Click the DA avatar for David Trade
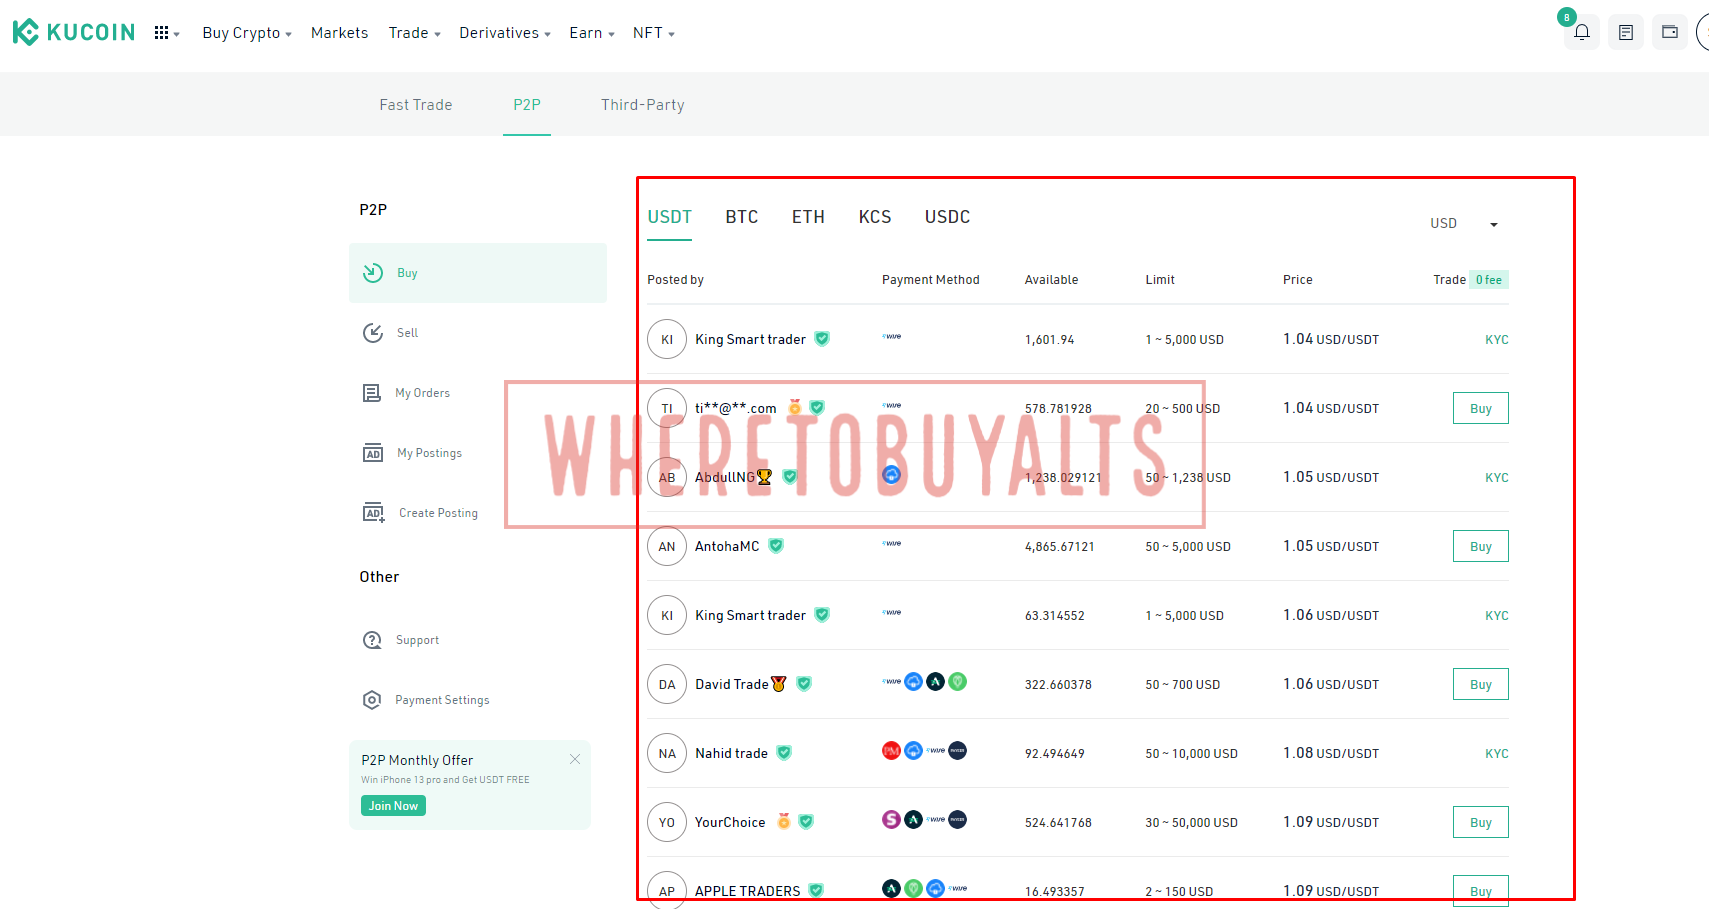Viewport: 1709px width, 909px height. coord(667,684)
